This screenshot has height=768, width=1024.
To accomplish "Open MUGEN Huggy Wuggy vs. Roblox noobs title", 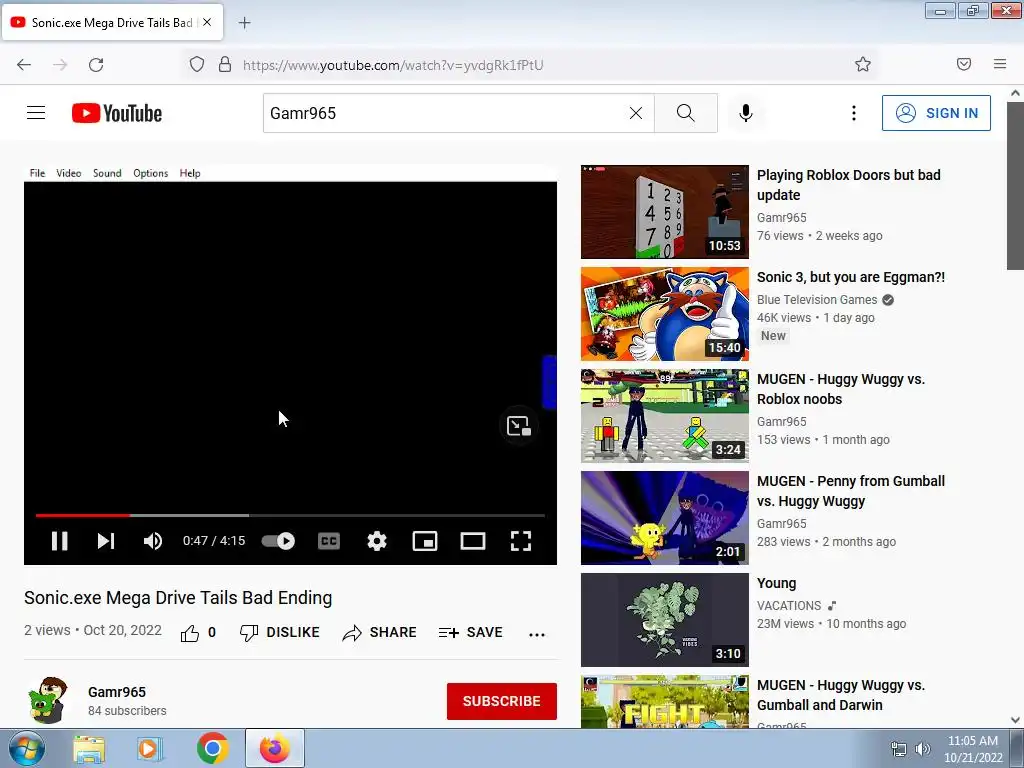I will point(840,389).
